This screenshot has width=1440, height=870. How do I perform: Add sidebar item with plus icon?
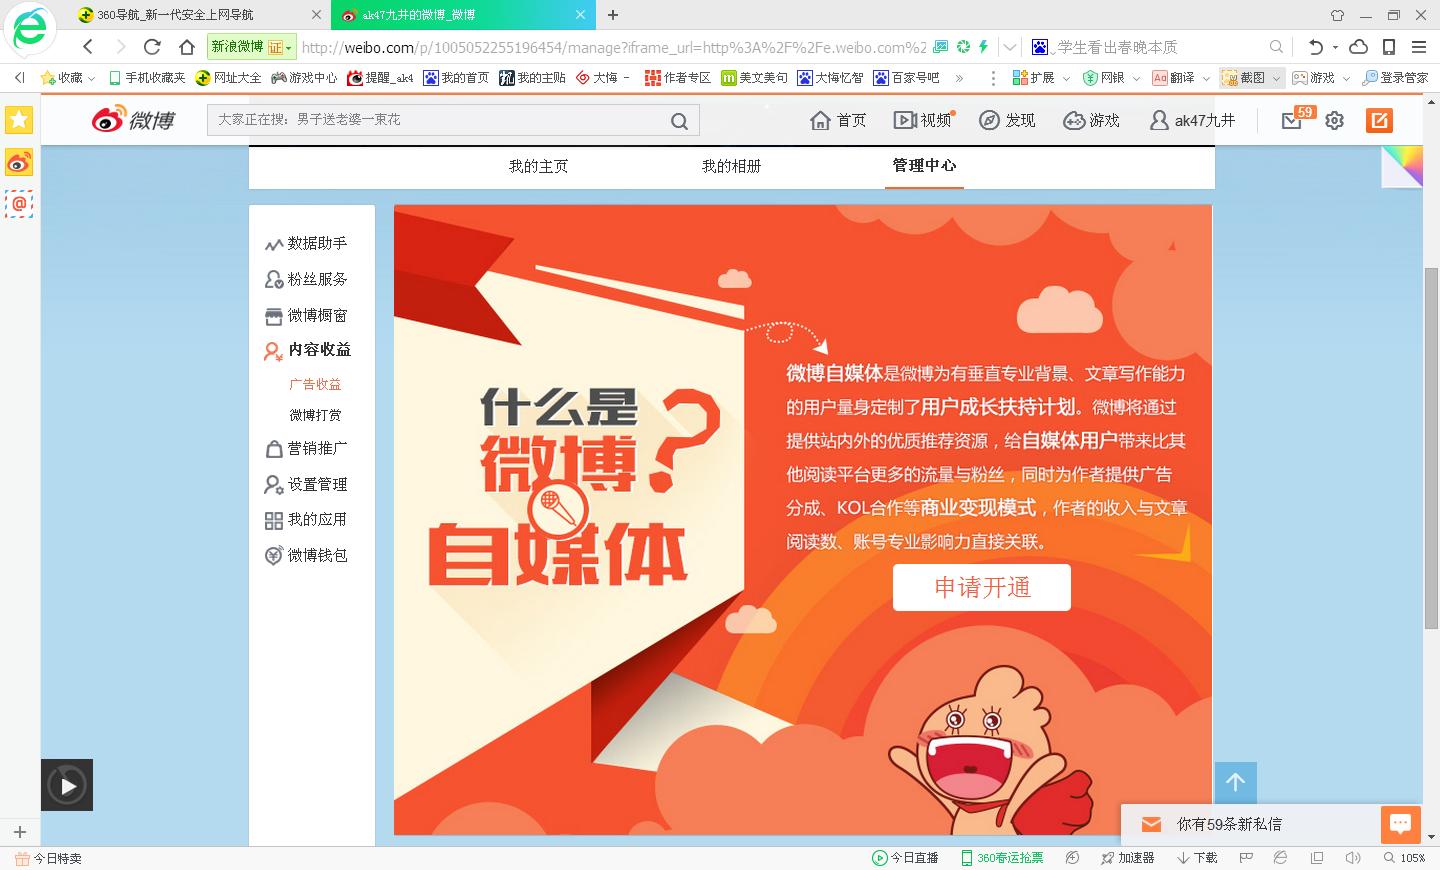[x=19, y=832]
